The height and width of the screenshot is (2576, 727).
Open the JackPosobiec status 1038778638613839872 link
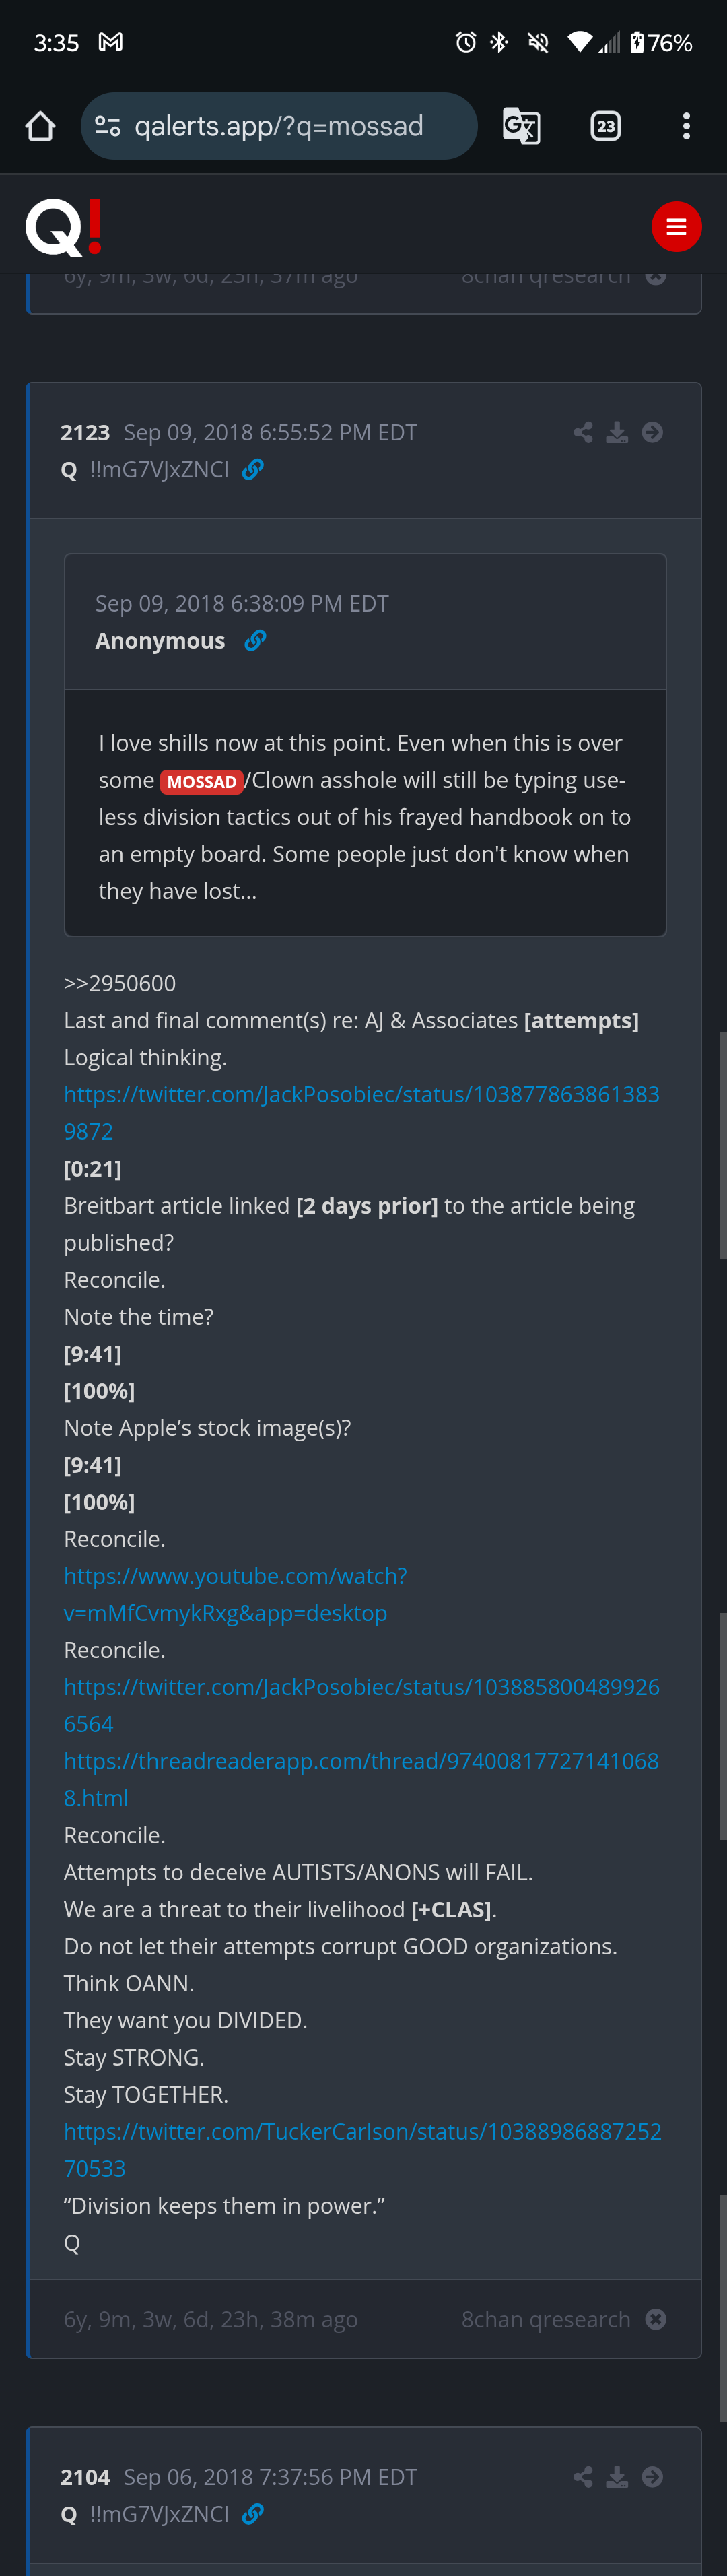(x=362, y=1112)
